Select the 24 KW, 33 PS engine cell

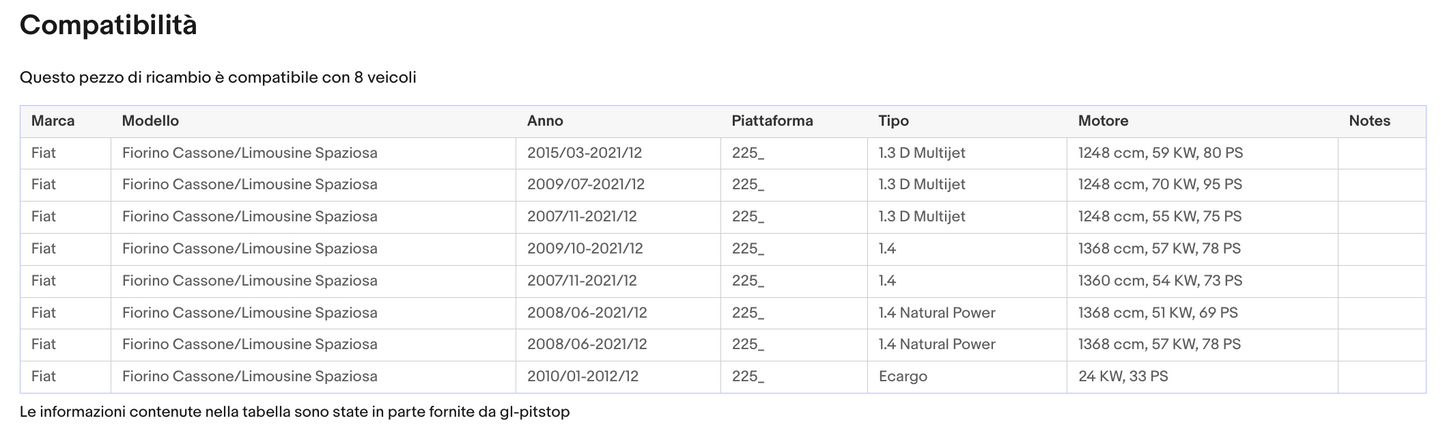point(1123,377)
